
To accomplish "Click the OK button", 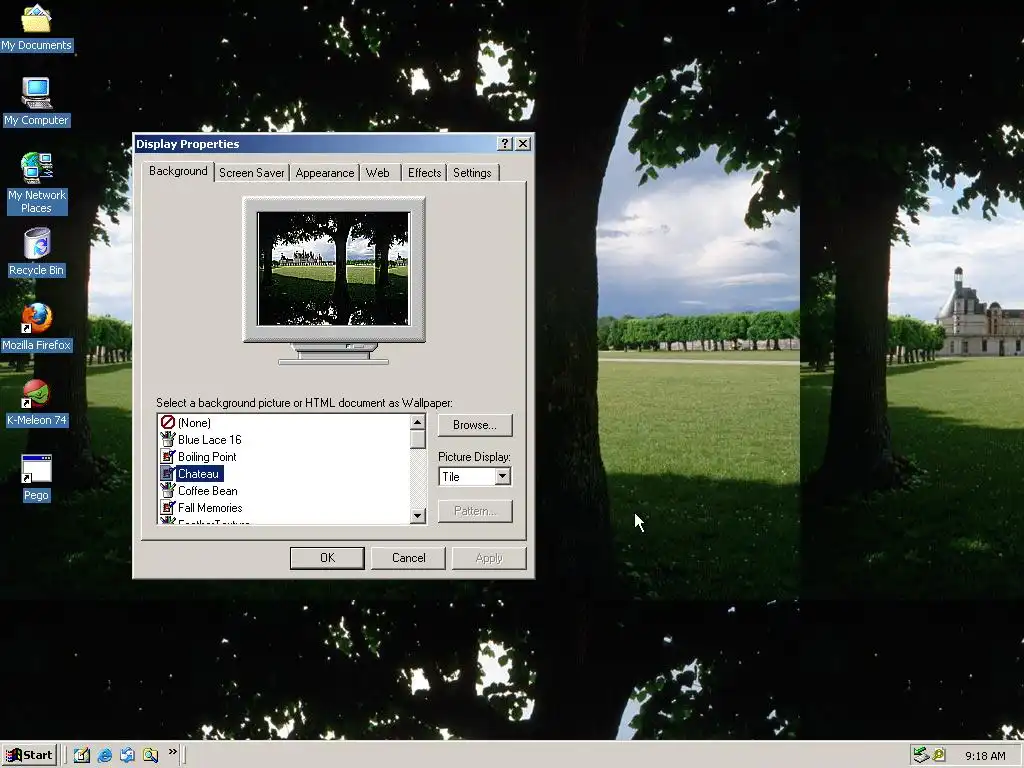I will (x=327, y=558).
